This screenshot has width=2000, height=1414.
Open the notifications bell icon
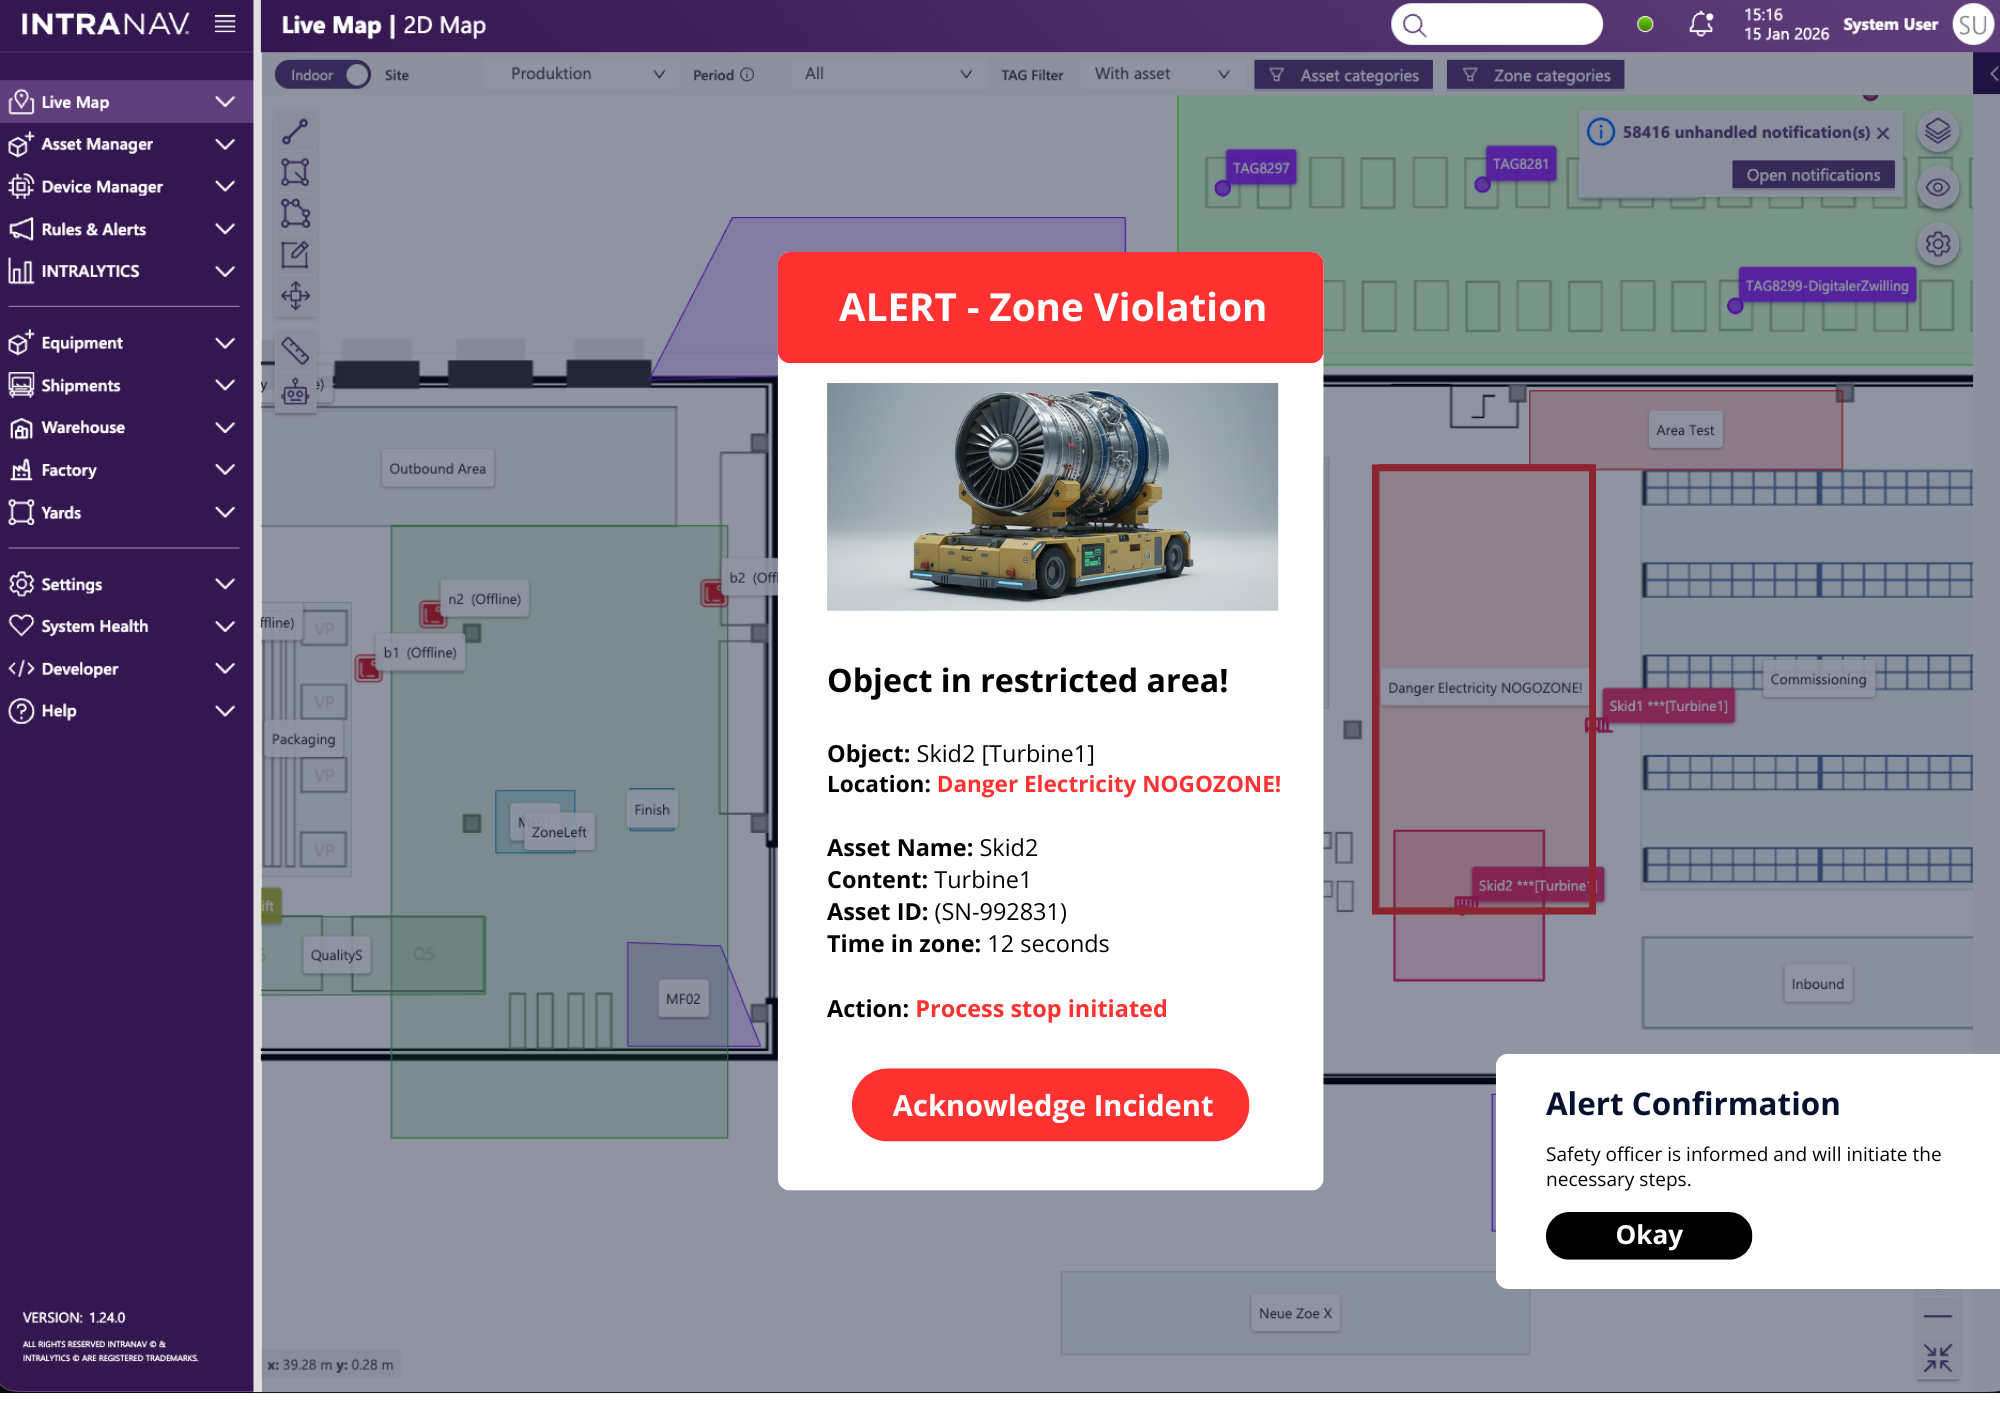coord(1700,25)
